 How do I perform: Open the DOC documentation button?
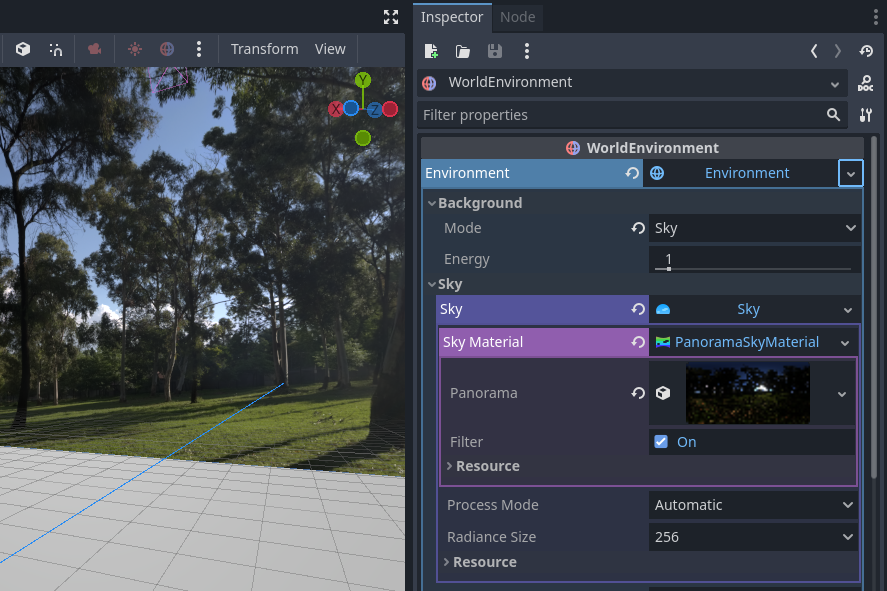click(x=866, y=83)
